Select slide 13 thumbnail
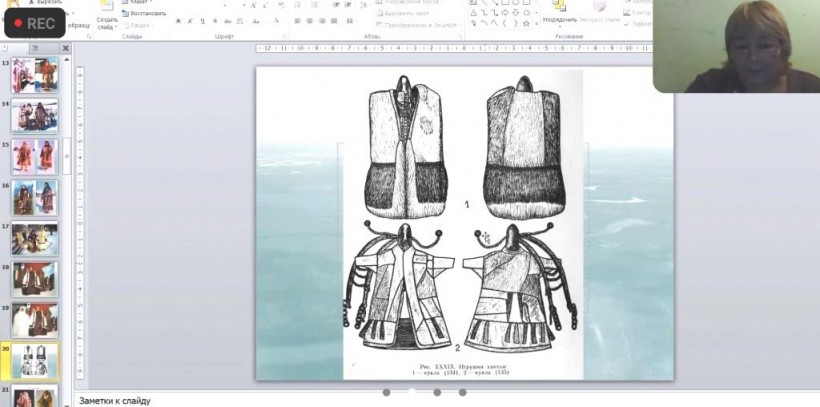This screenshot has width=820, height=407. pos(34,75)
